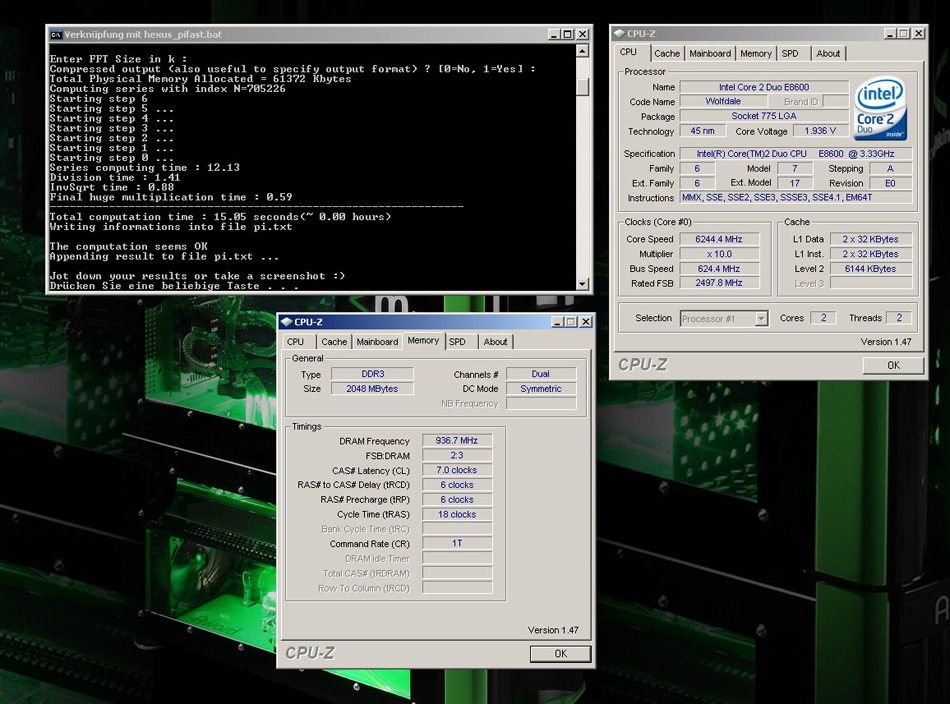The height and width of the screenshot is (704, 950).
Task: Click the Series computing time line in console
Action: coord(145,168)
